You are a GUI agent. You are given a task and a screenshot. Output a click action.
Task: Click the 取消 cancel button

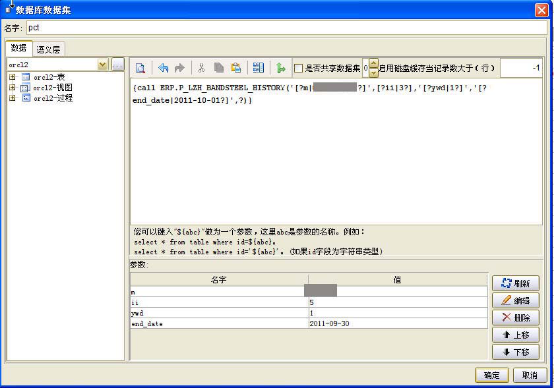coord(530,375)
